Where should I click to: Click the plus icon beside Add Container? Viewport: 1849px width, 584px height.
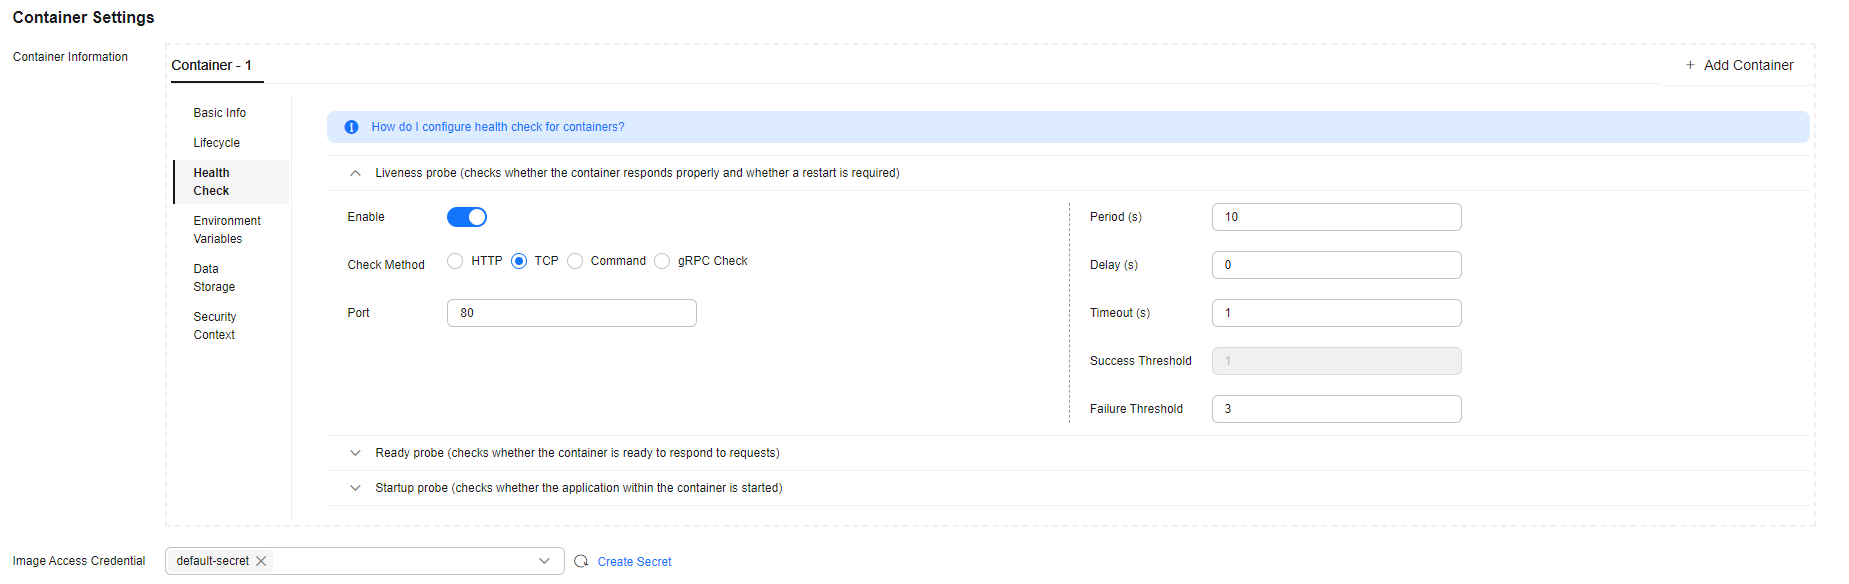[1690, 65]
